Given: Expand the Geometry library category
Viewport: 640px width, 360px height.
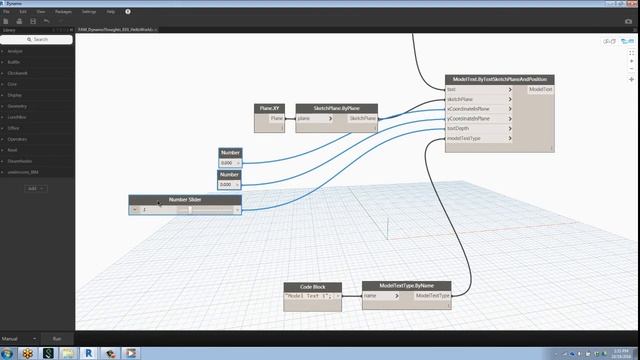Looking at the screenshot, I should [x=17, y=106].
